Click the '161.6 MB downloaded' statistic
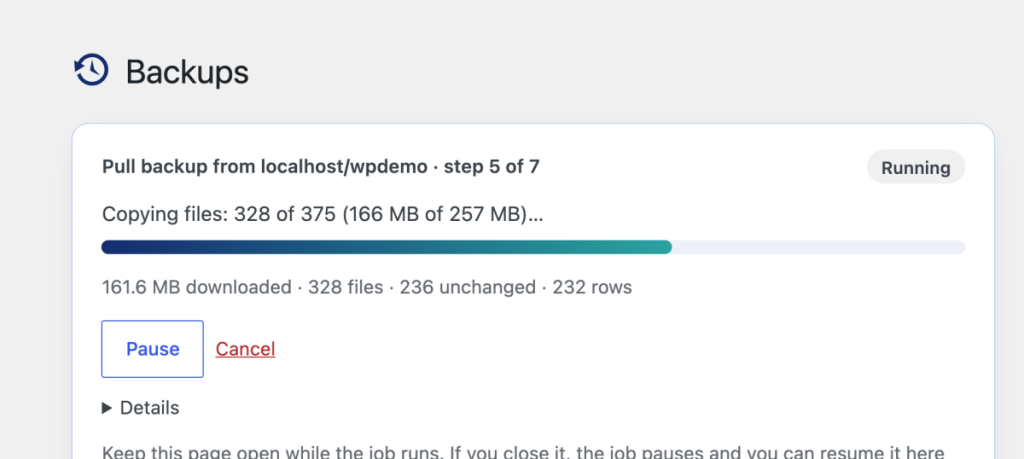 [197, 287]
